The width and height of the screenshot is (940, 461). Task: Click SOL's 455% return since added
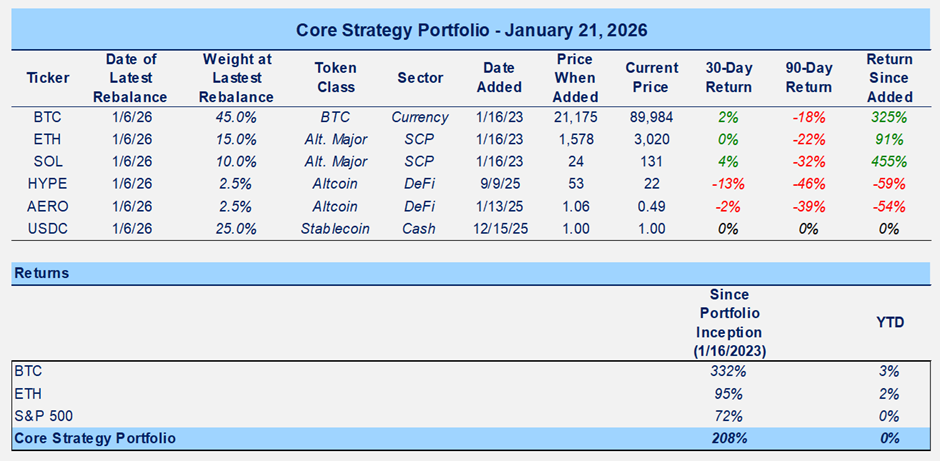(x=889, y=162)
